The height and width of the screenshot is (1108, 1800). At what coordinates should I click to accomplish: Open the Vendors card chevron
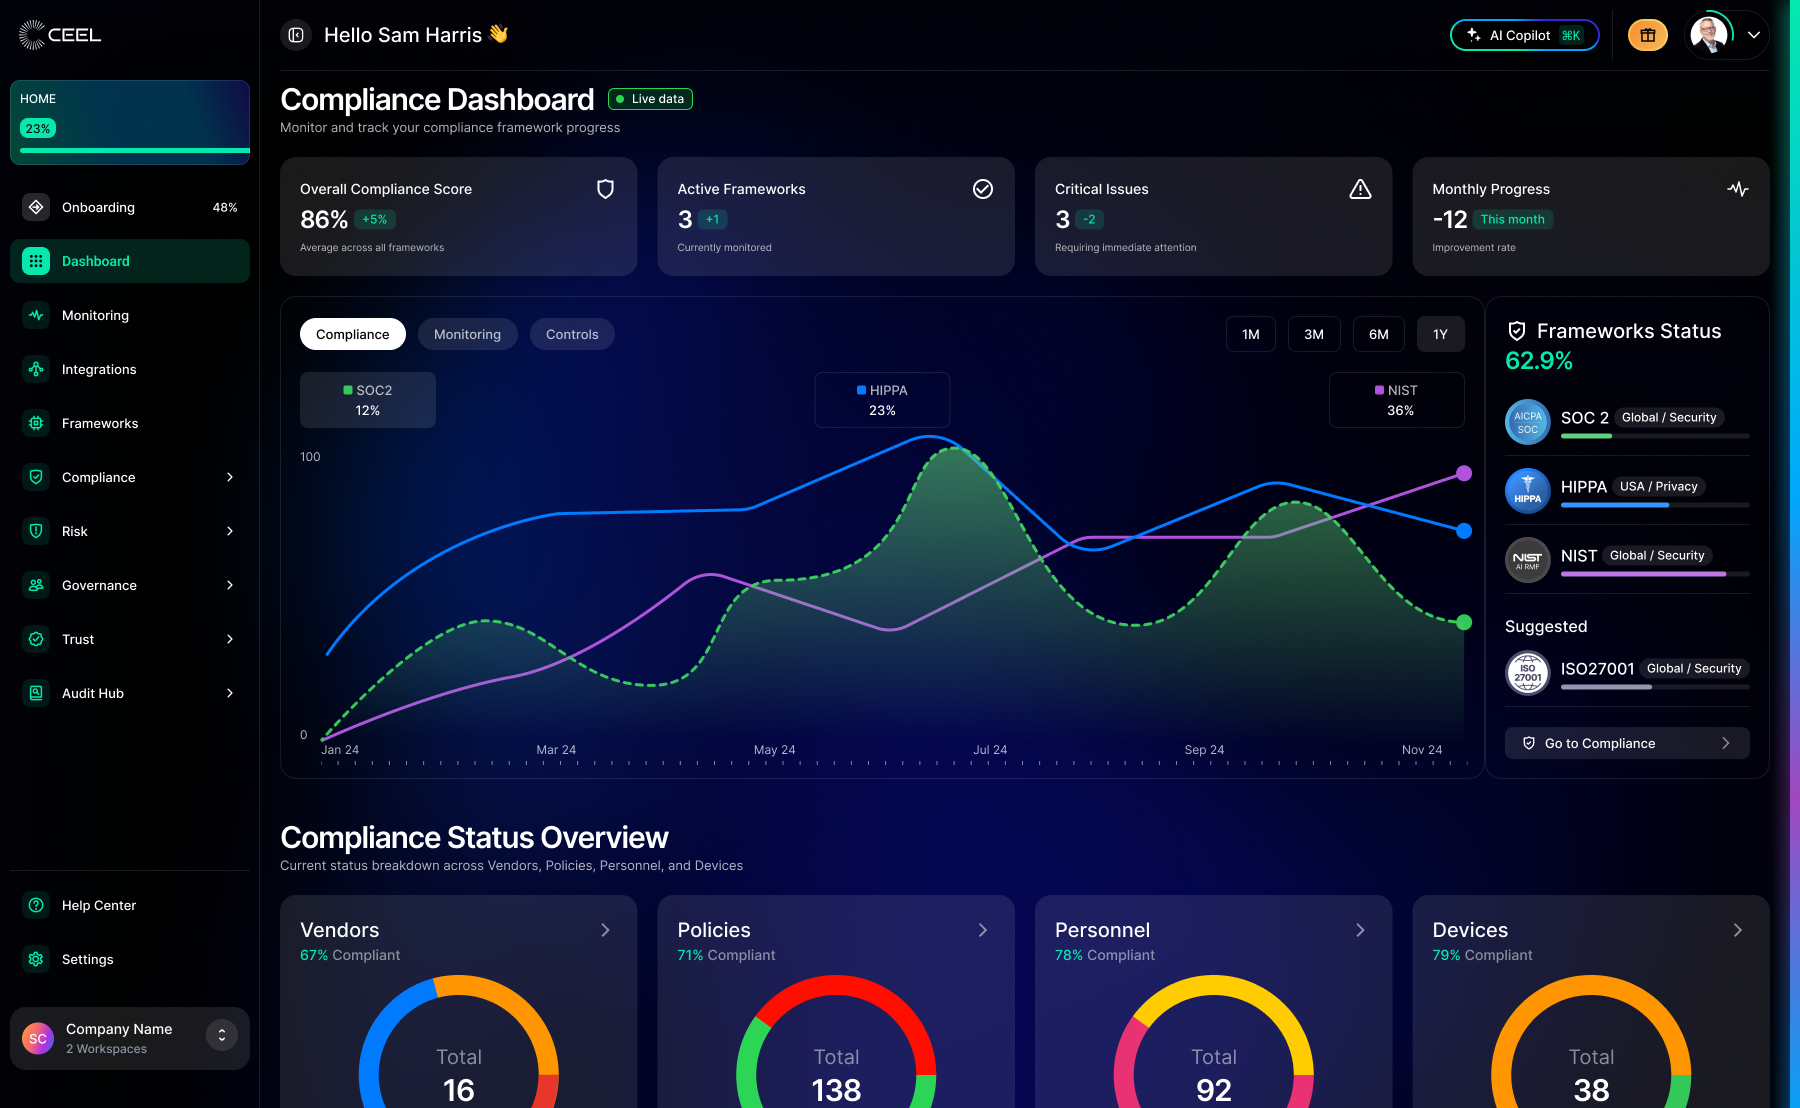point(605,930)
